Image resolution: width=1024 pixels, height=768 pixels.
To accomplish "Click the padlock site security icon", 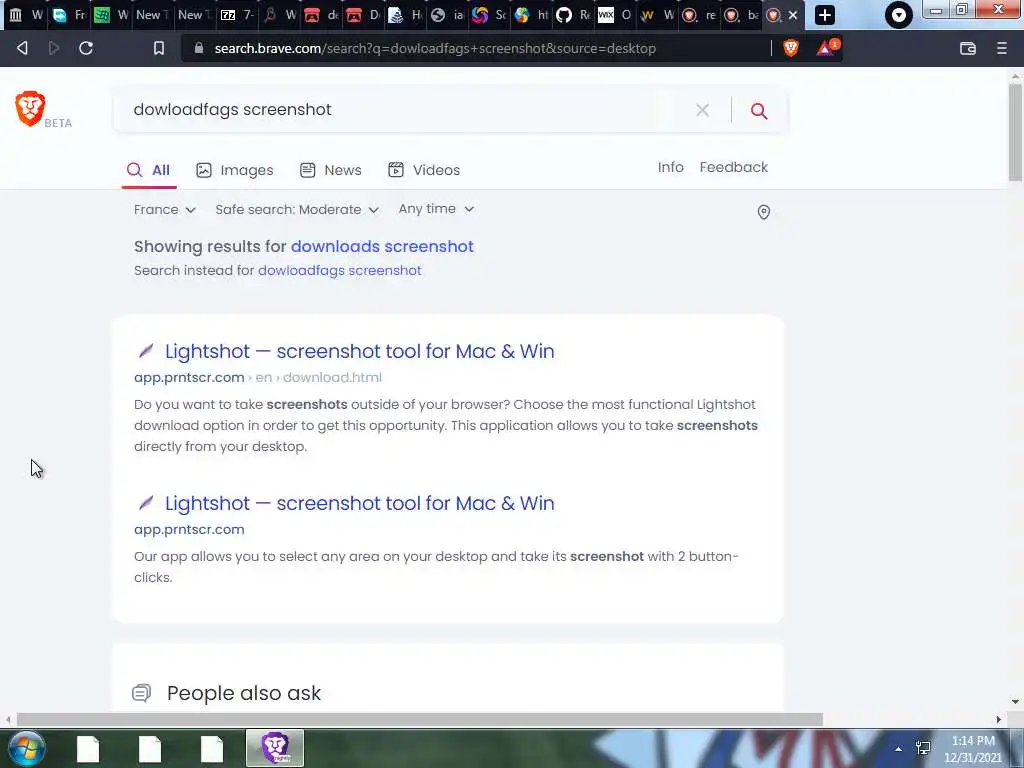I will pos(199,48).
